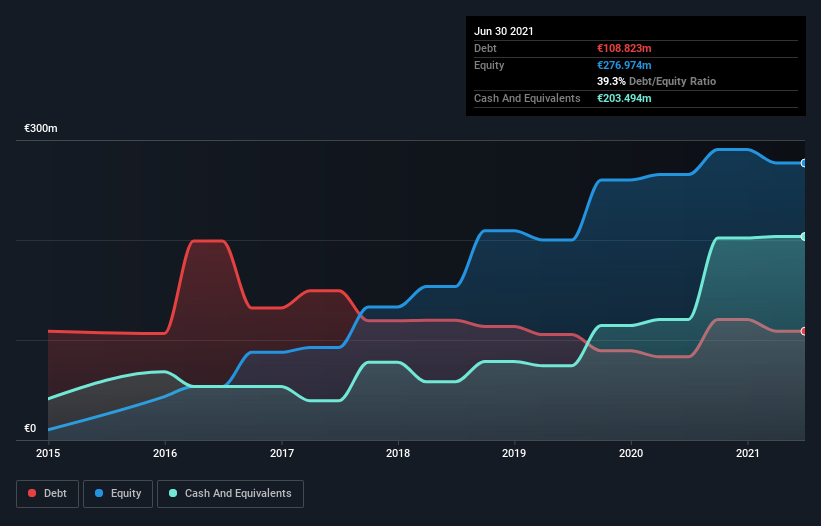This screenshot has width=821, height=526.
Task: Toggle the Debt series legend button
Action: click(47, 494)
